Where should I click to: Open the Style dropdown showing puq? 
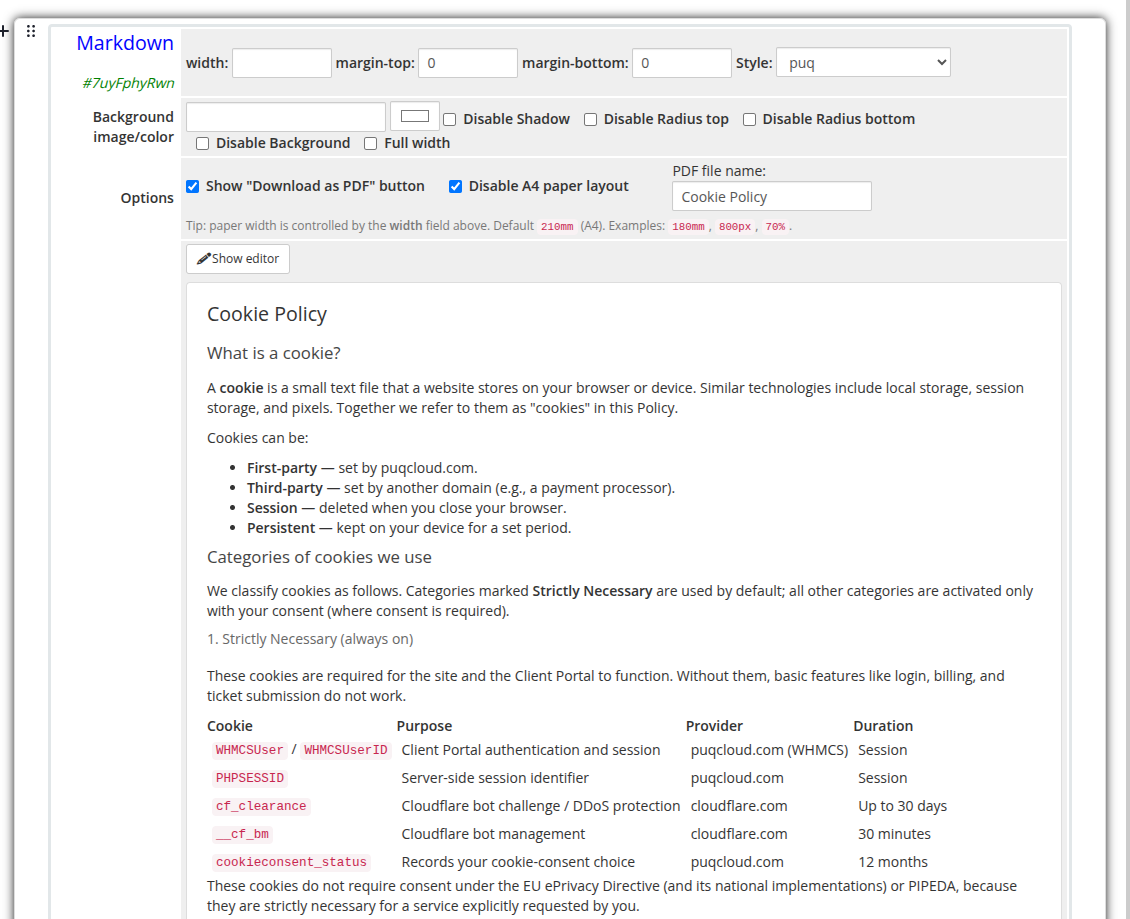click(x=863, y=61)
